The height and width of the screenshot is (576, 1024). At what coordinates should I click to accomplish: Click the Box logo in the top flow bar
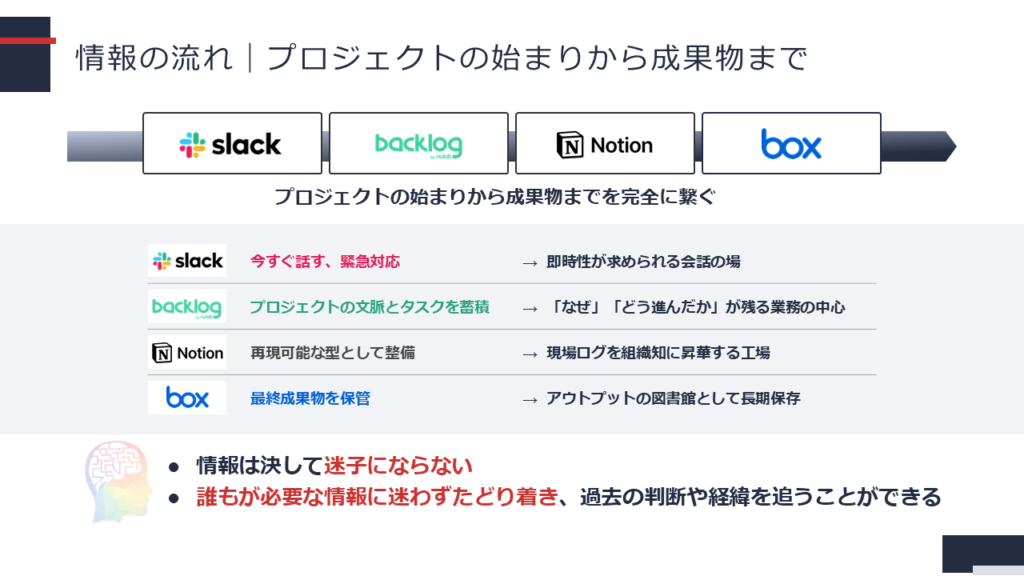click(x=791, y=144)
